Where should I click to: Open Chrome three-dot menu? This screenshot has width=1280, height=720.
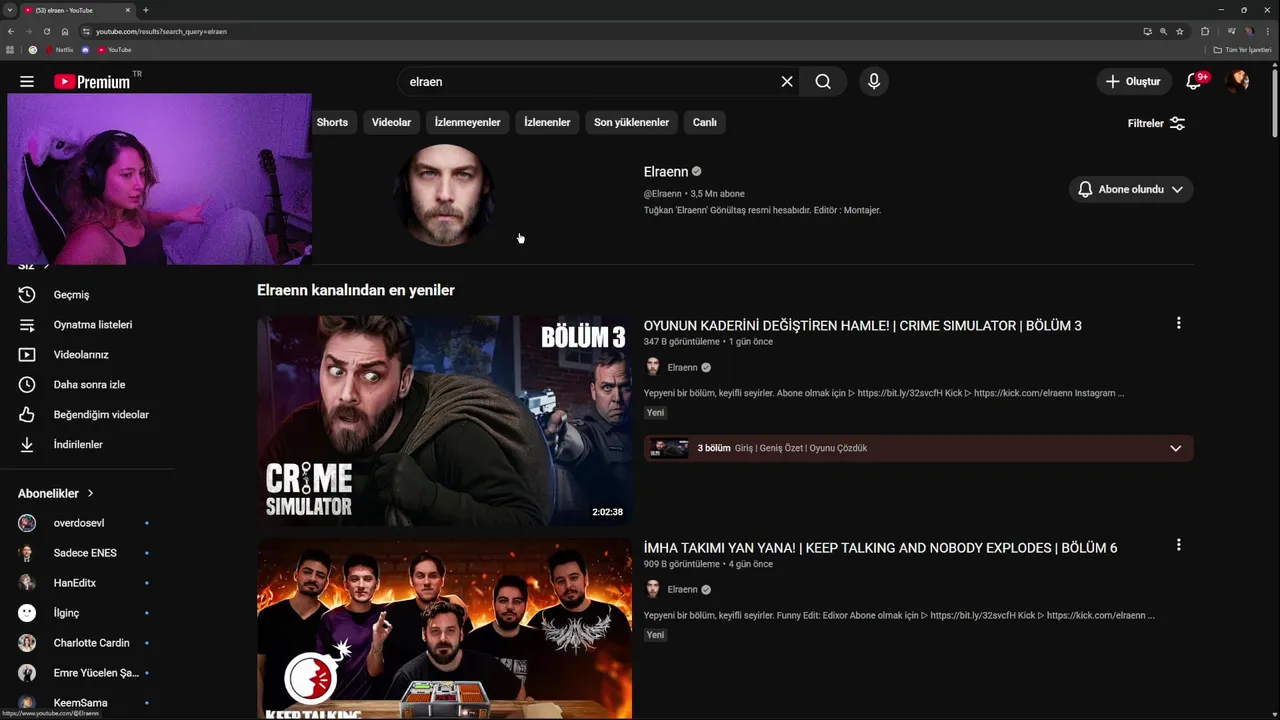pos(1270,31)
